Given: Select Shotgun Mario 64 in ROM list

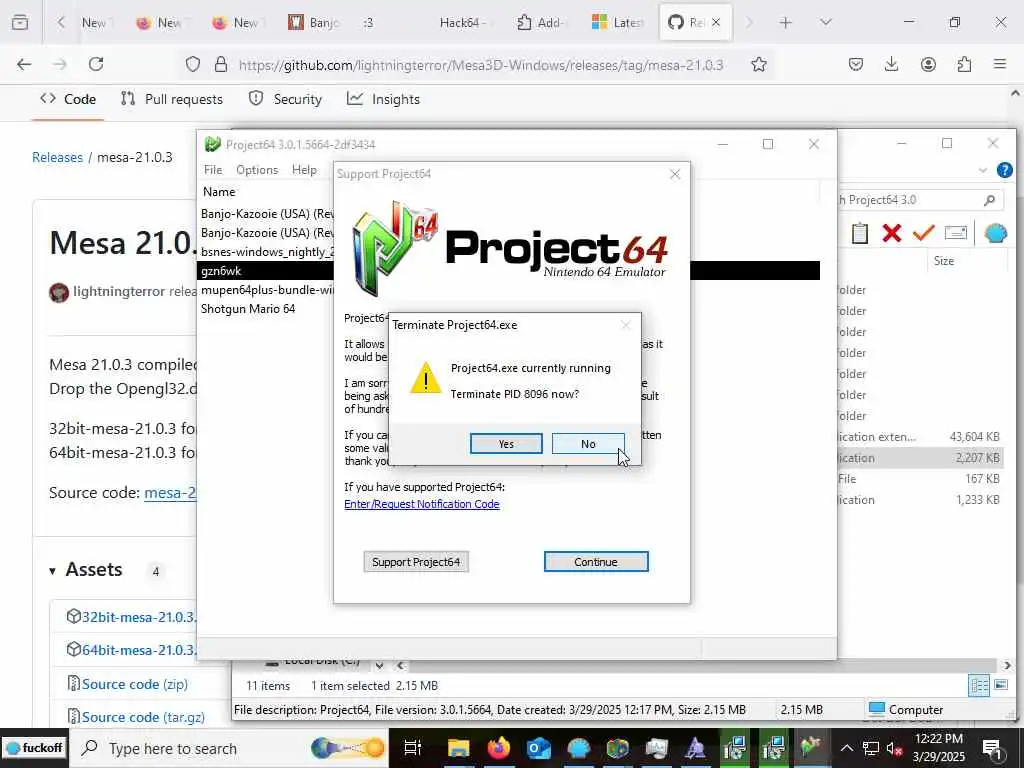Looking at the screenshot, I should [x=248, y=309].
